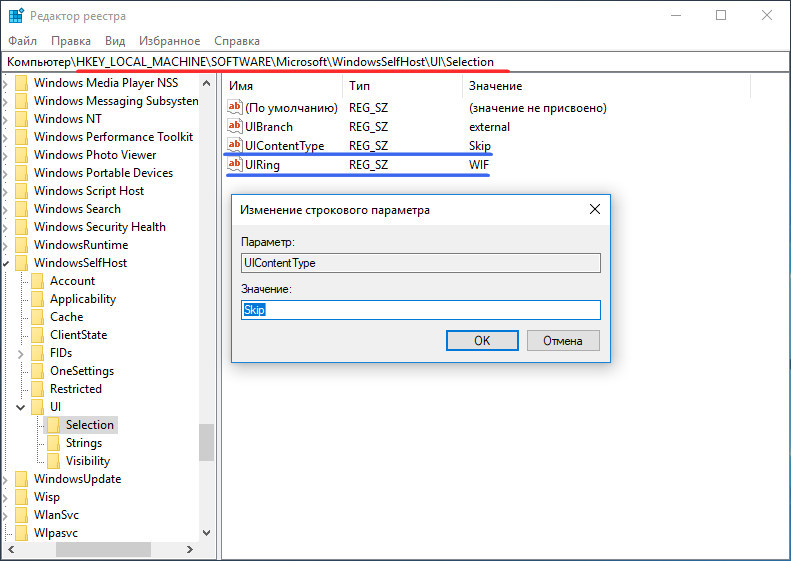
Task: Select the UIBranch value name
Action: coord(269,127)
